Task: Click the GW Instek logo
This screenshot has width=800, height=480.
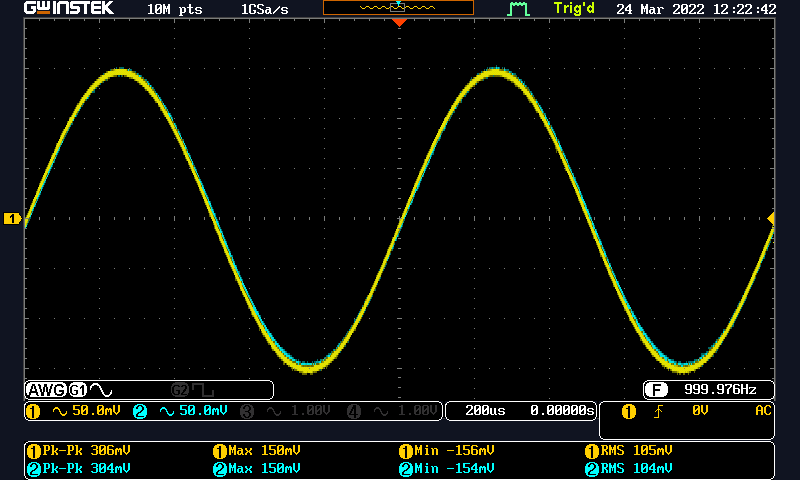Action: pyautogui.click(x=69, y=9)
